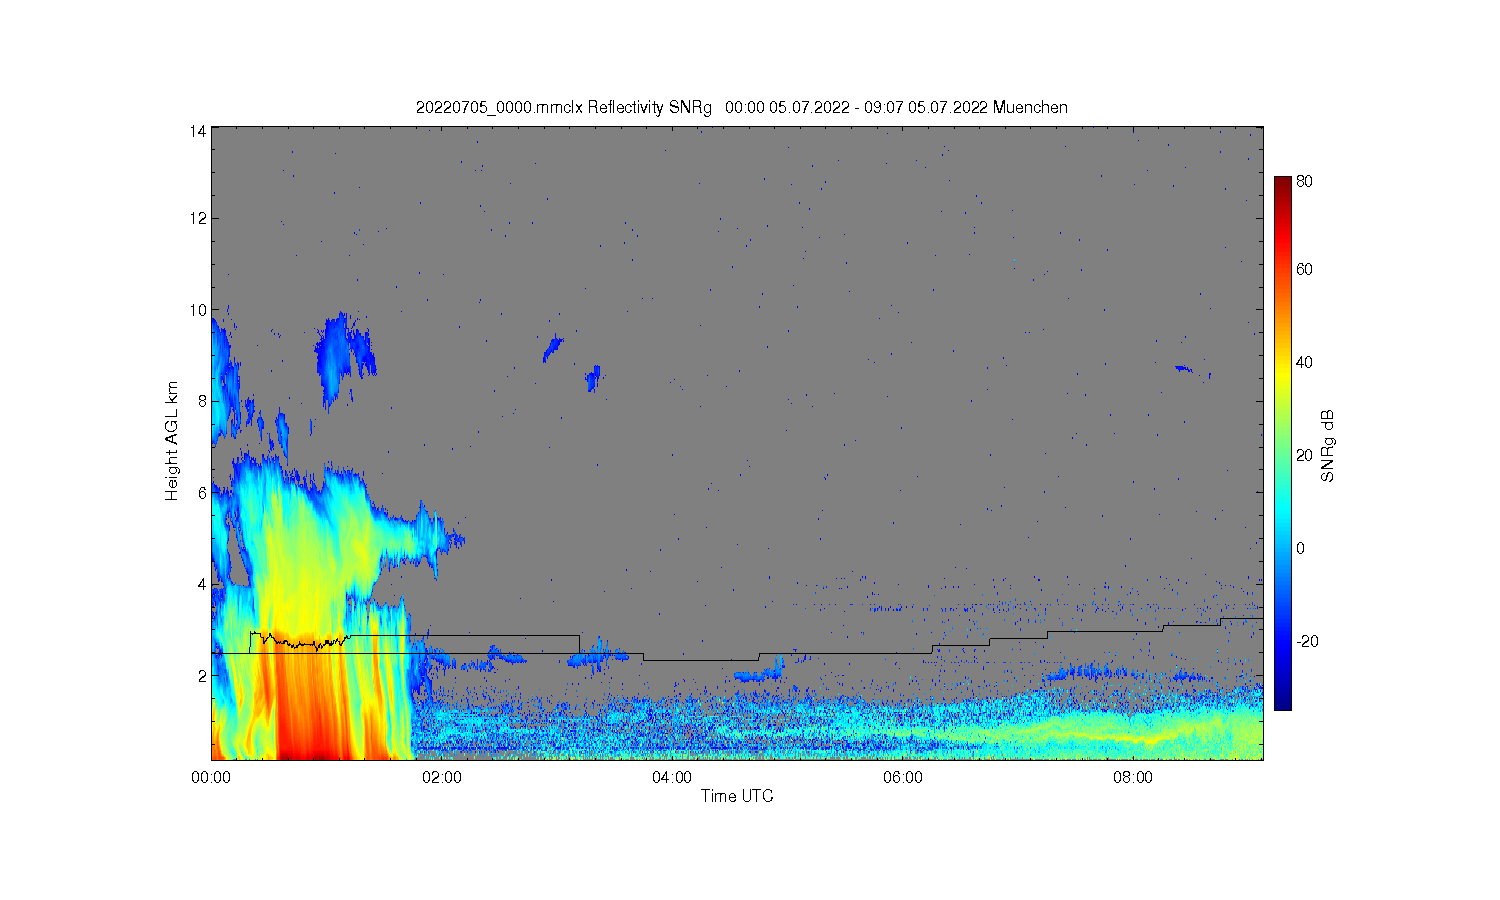Click the Height AGL km axis label
Viewport: 1500px width, 900px height.
[172, 441]
